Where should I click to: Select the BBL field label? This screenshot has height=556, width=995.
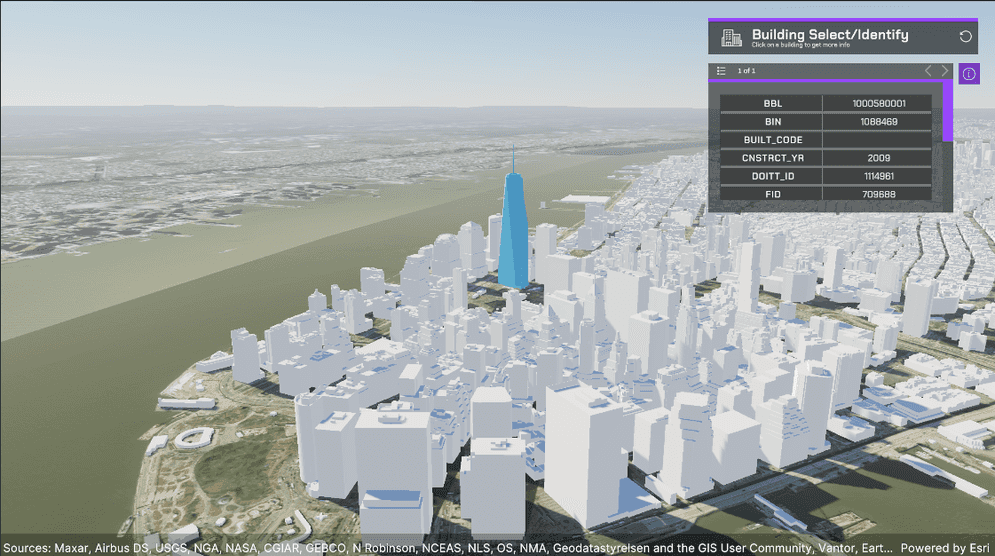tap(772, 103)
